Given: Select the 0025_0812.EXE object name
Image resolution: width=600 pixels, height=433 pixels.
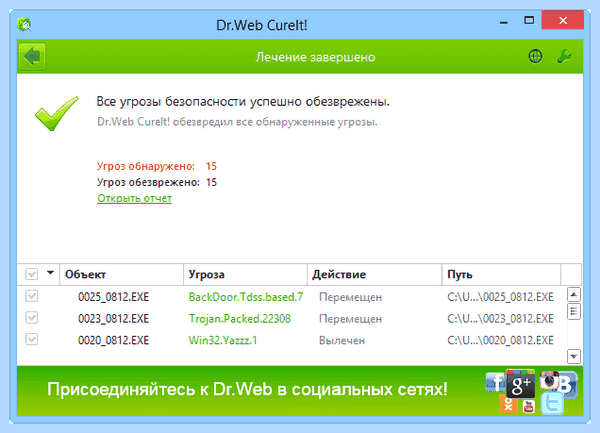Looking at the screenshot, I should coord(113,297).
